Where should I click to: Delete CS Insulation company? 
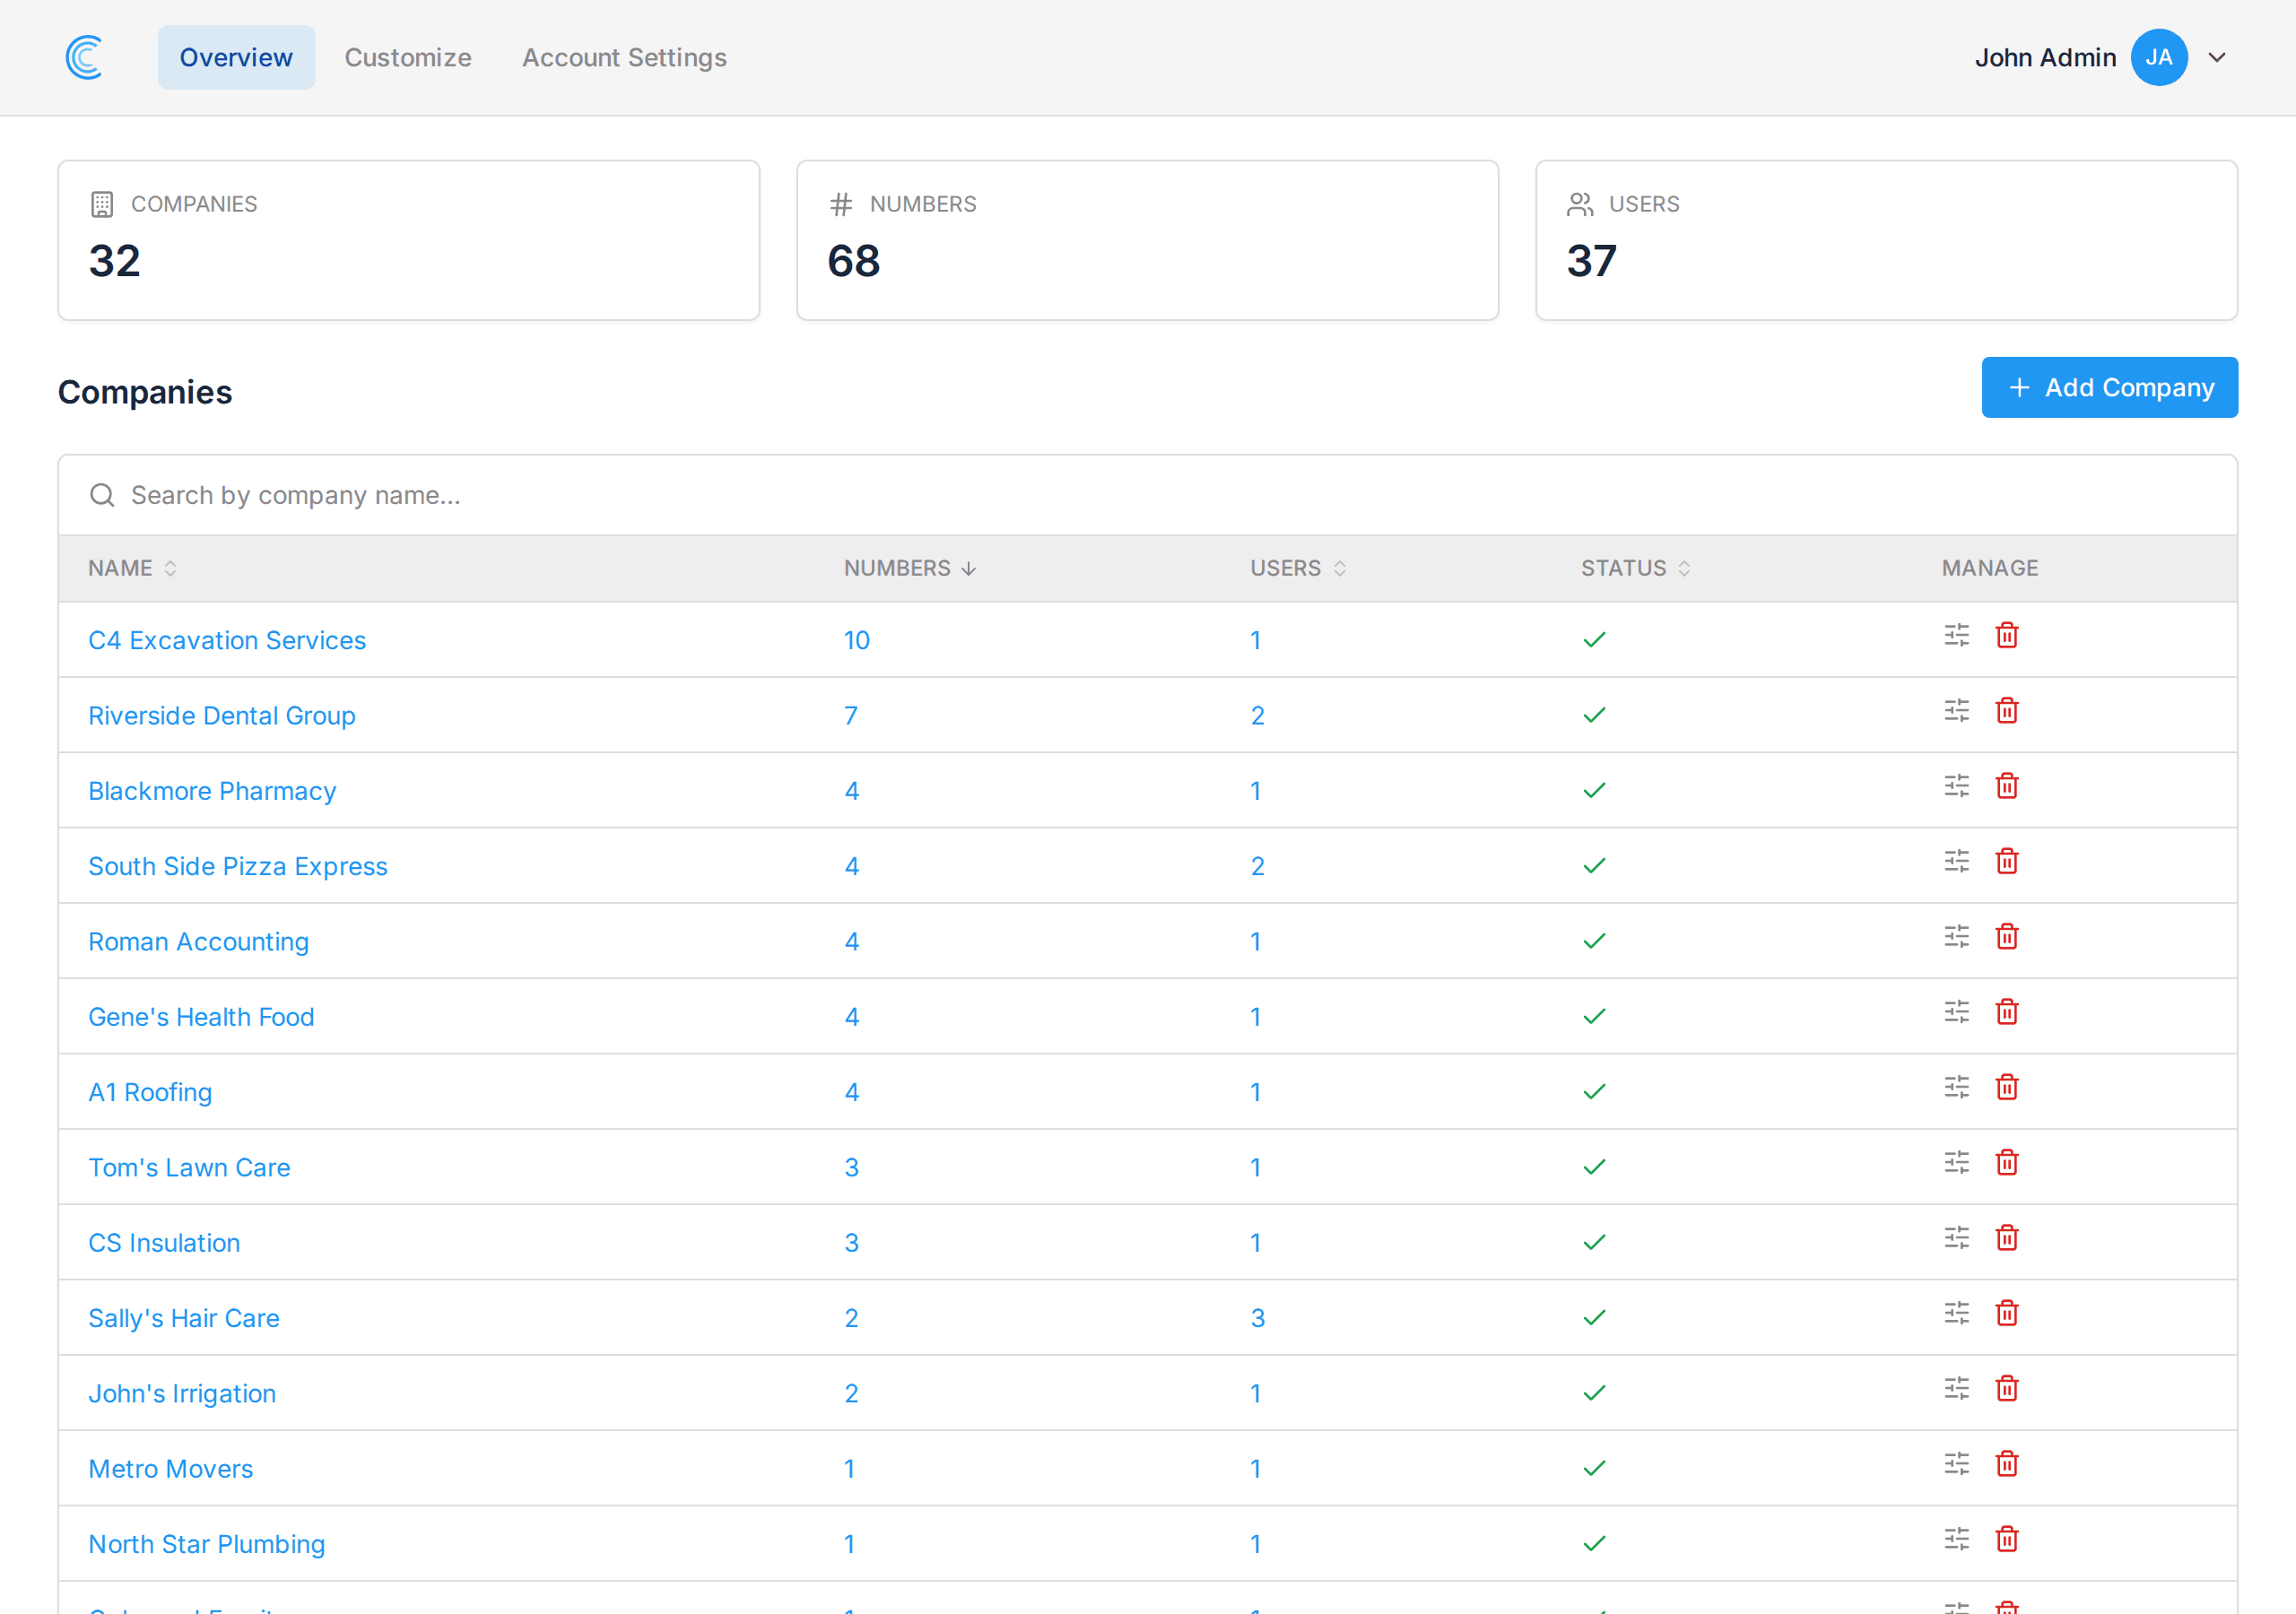click(x=2006, y=1238)
